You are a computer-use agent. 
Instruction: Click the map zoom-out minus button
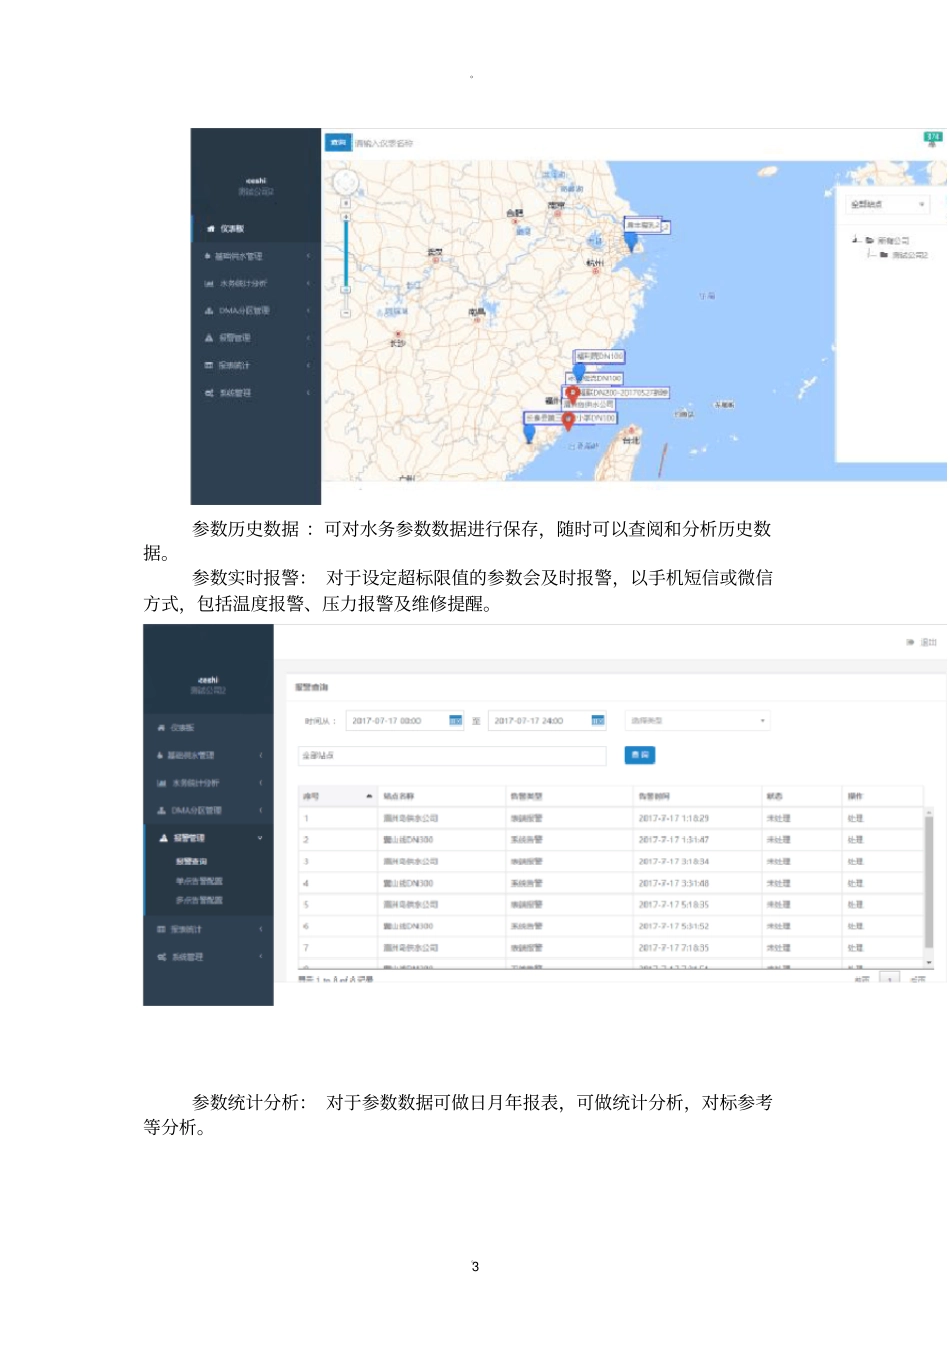[x=346, y=313]
